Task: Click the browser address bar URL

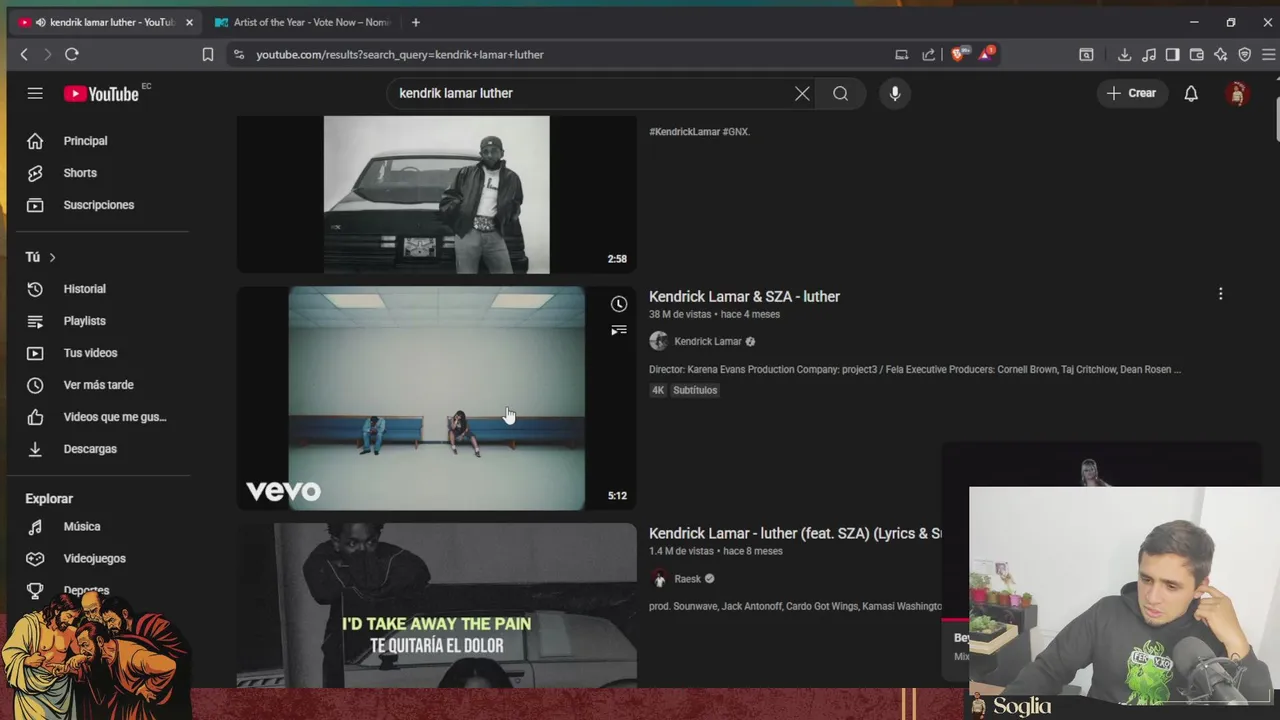Action: point(400,54)
